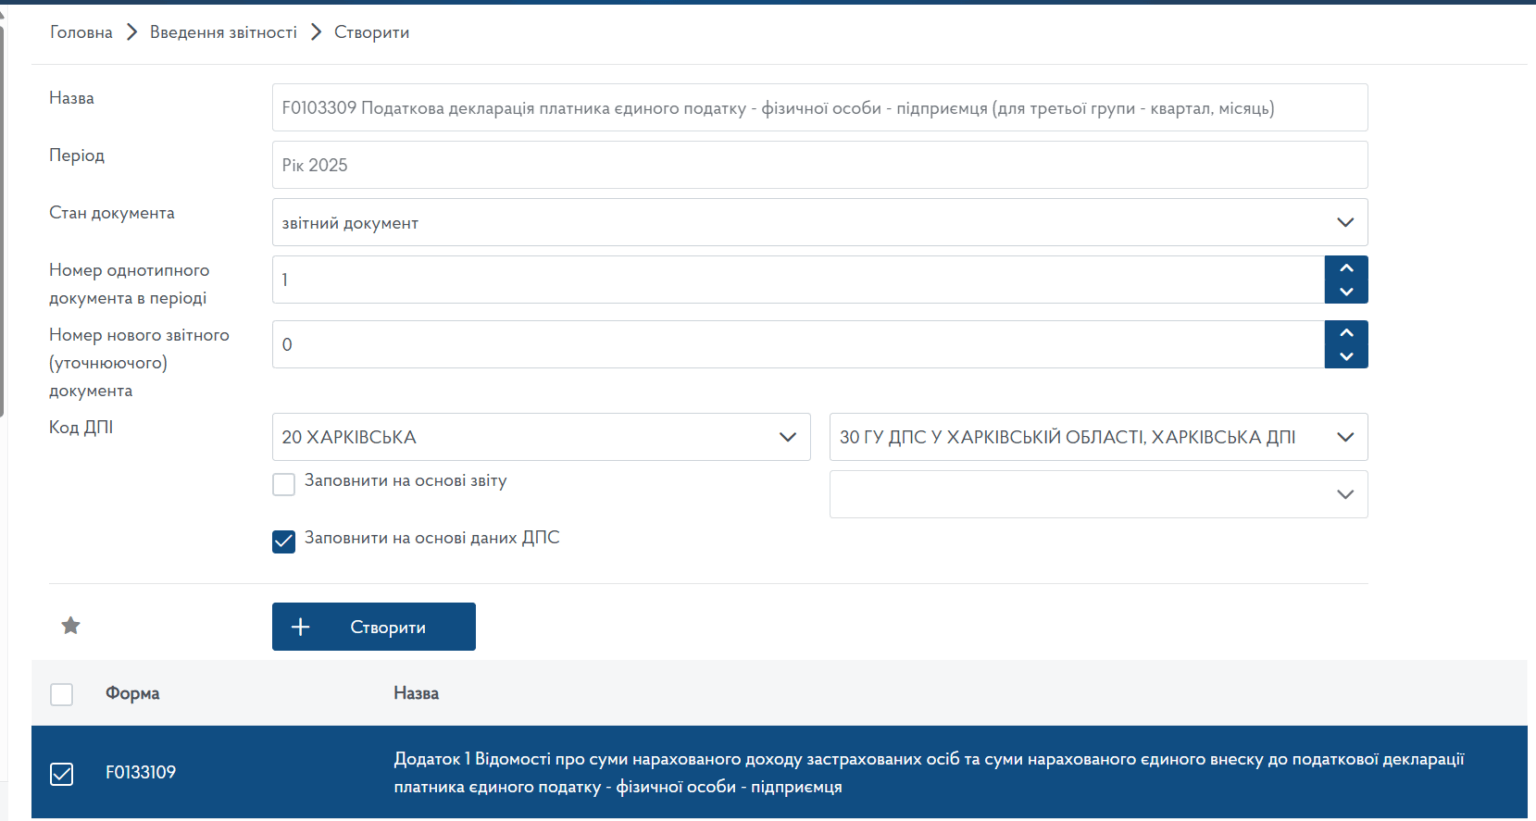Select the Додаток 1 Відомості row description
Viewport: 1536px width, 821px height.
pos(928,773)
